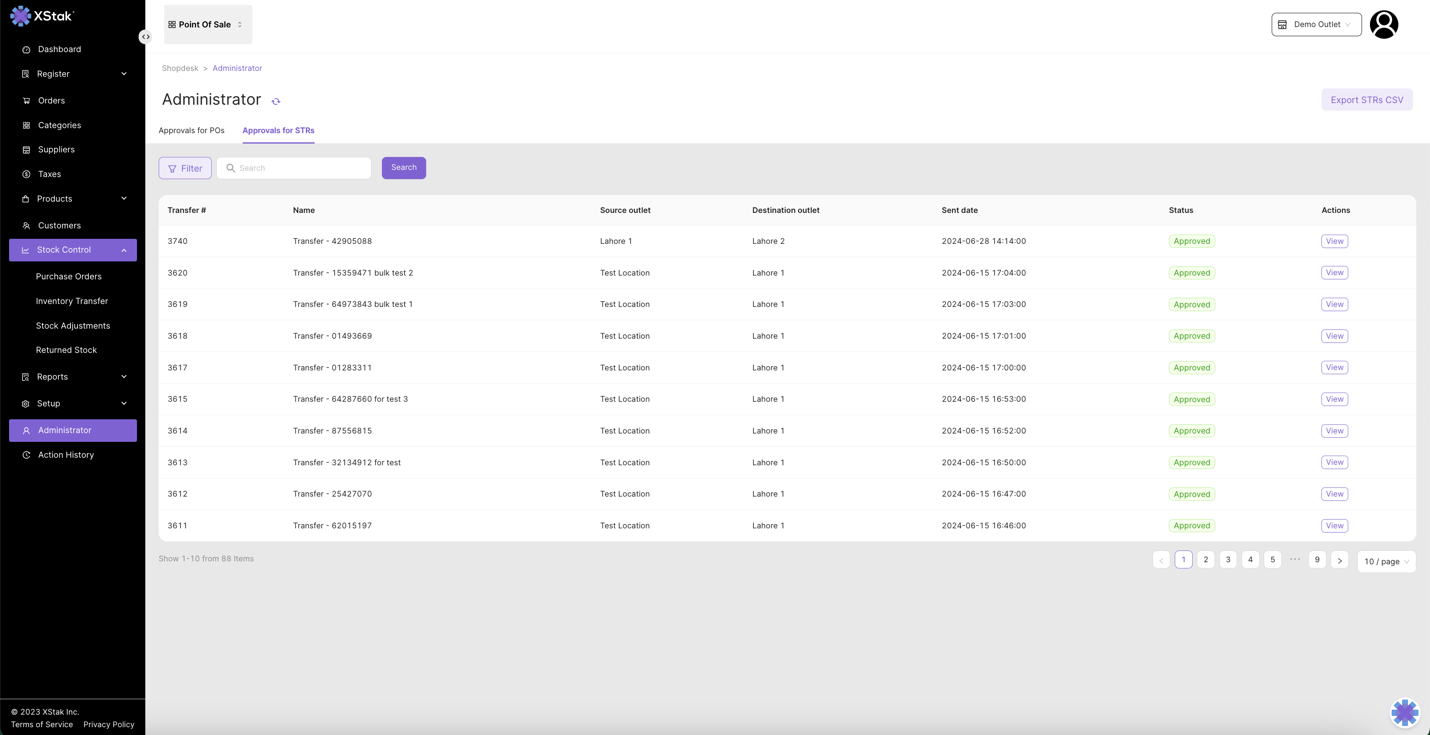Open the Filter options

[185, 168]
